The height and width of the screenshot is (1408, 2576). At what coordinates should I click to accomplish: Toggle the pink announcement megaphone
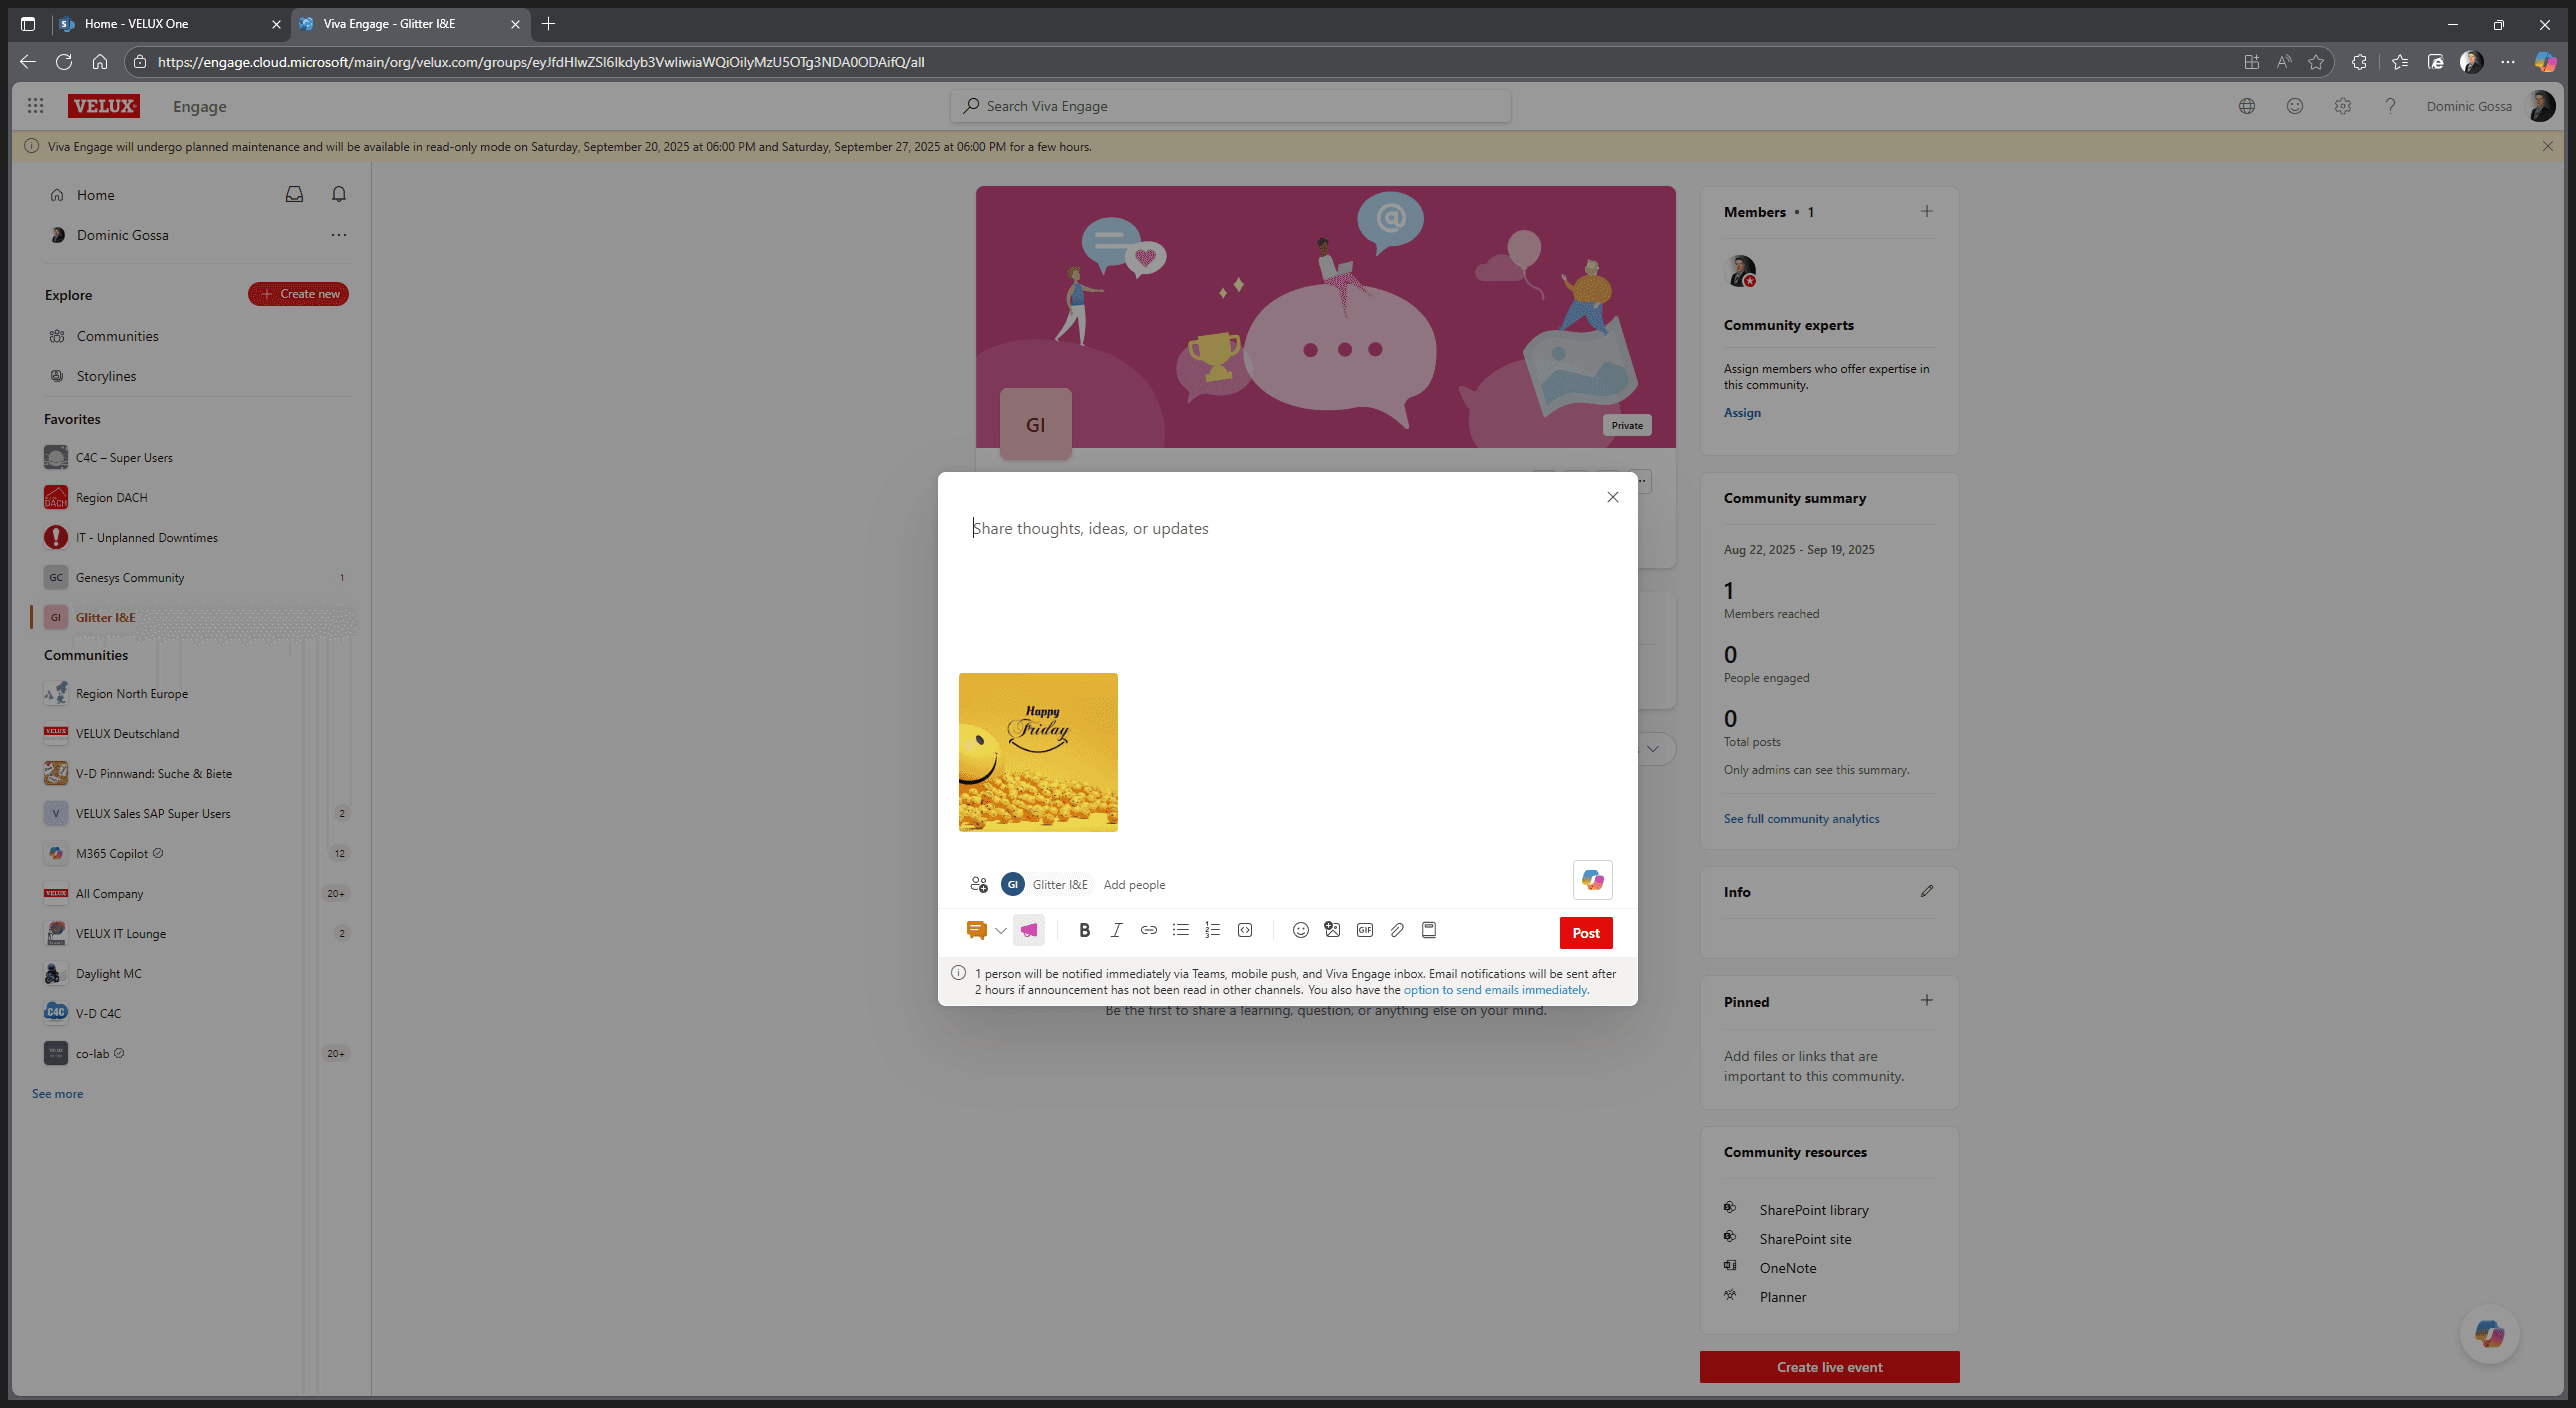click(1029, 930)
